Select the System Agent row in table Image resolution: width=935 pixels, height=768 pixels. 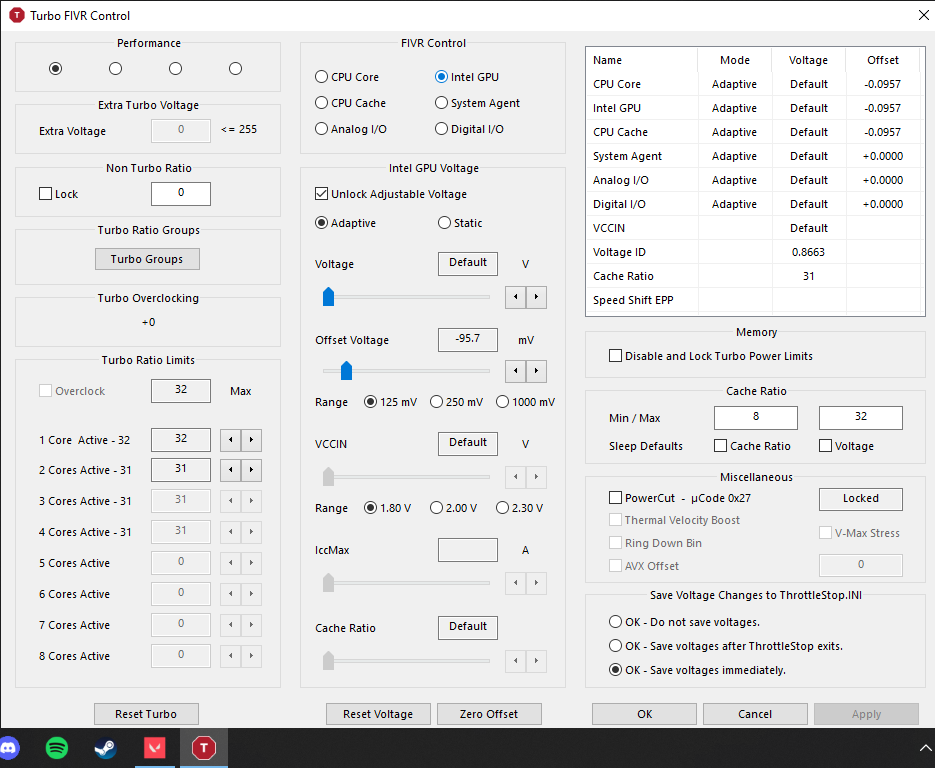click(755, 156)
